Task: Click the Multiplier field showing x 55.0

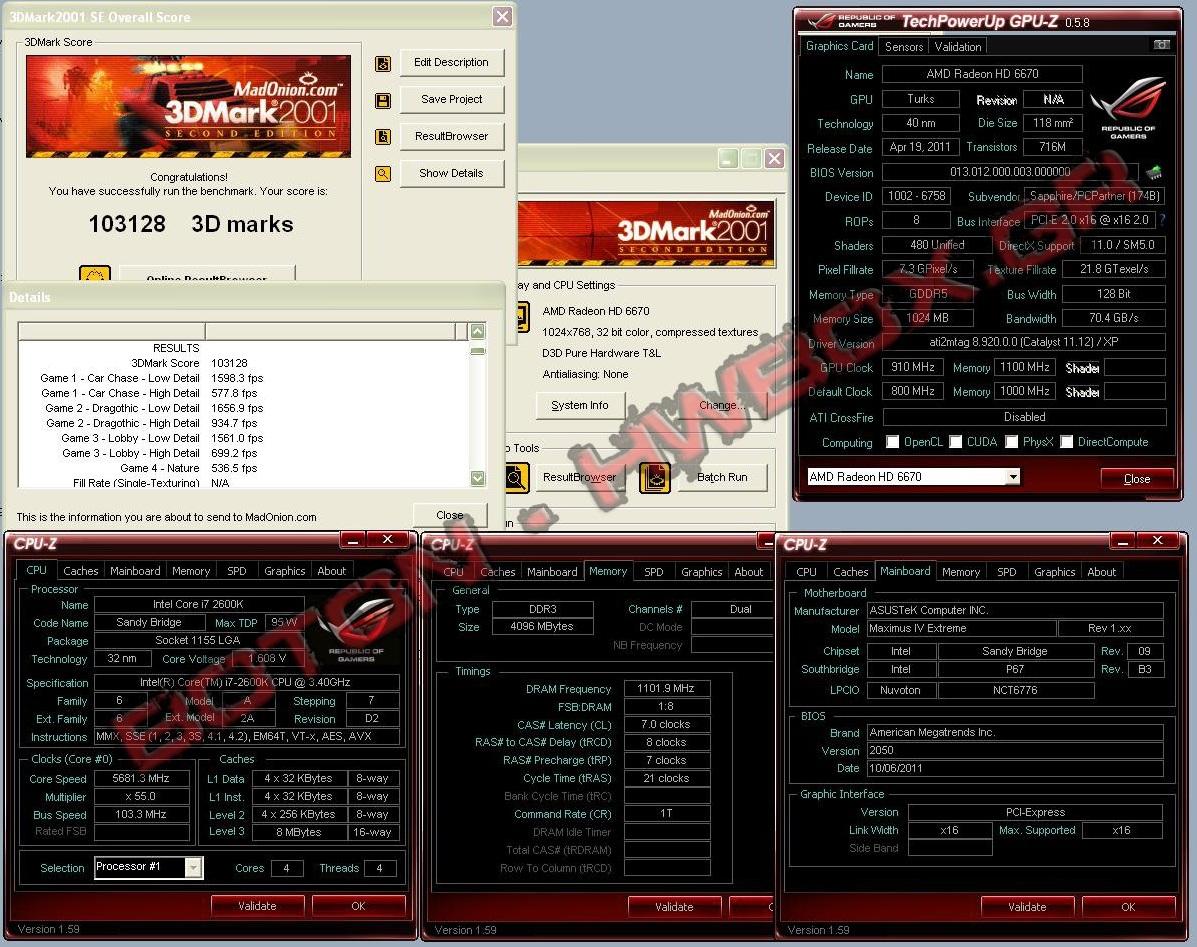Action: (x=140, y=796)
